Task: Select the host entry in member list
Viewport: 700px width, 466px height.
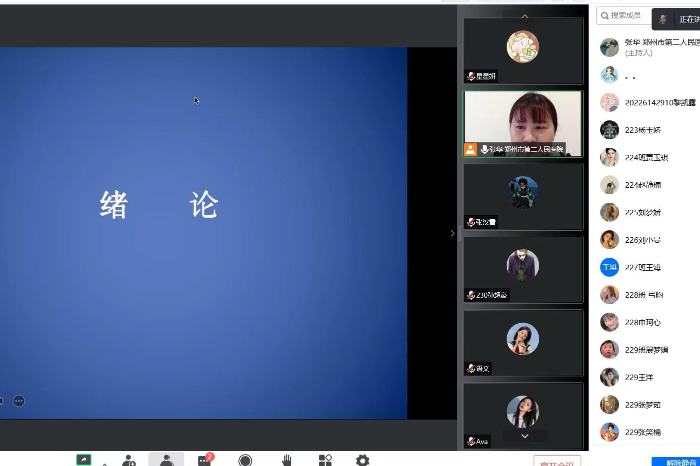Action: [645, 47]
